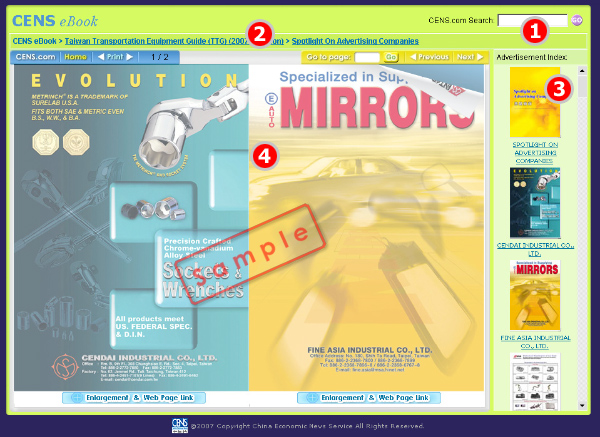Select the CENS.com tab in toolbar

[x=35, y=57]
